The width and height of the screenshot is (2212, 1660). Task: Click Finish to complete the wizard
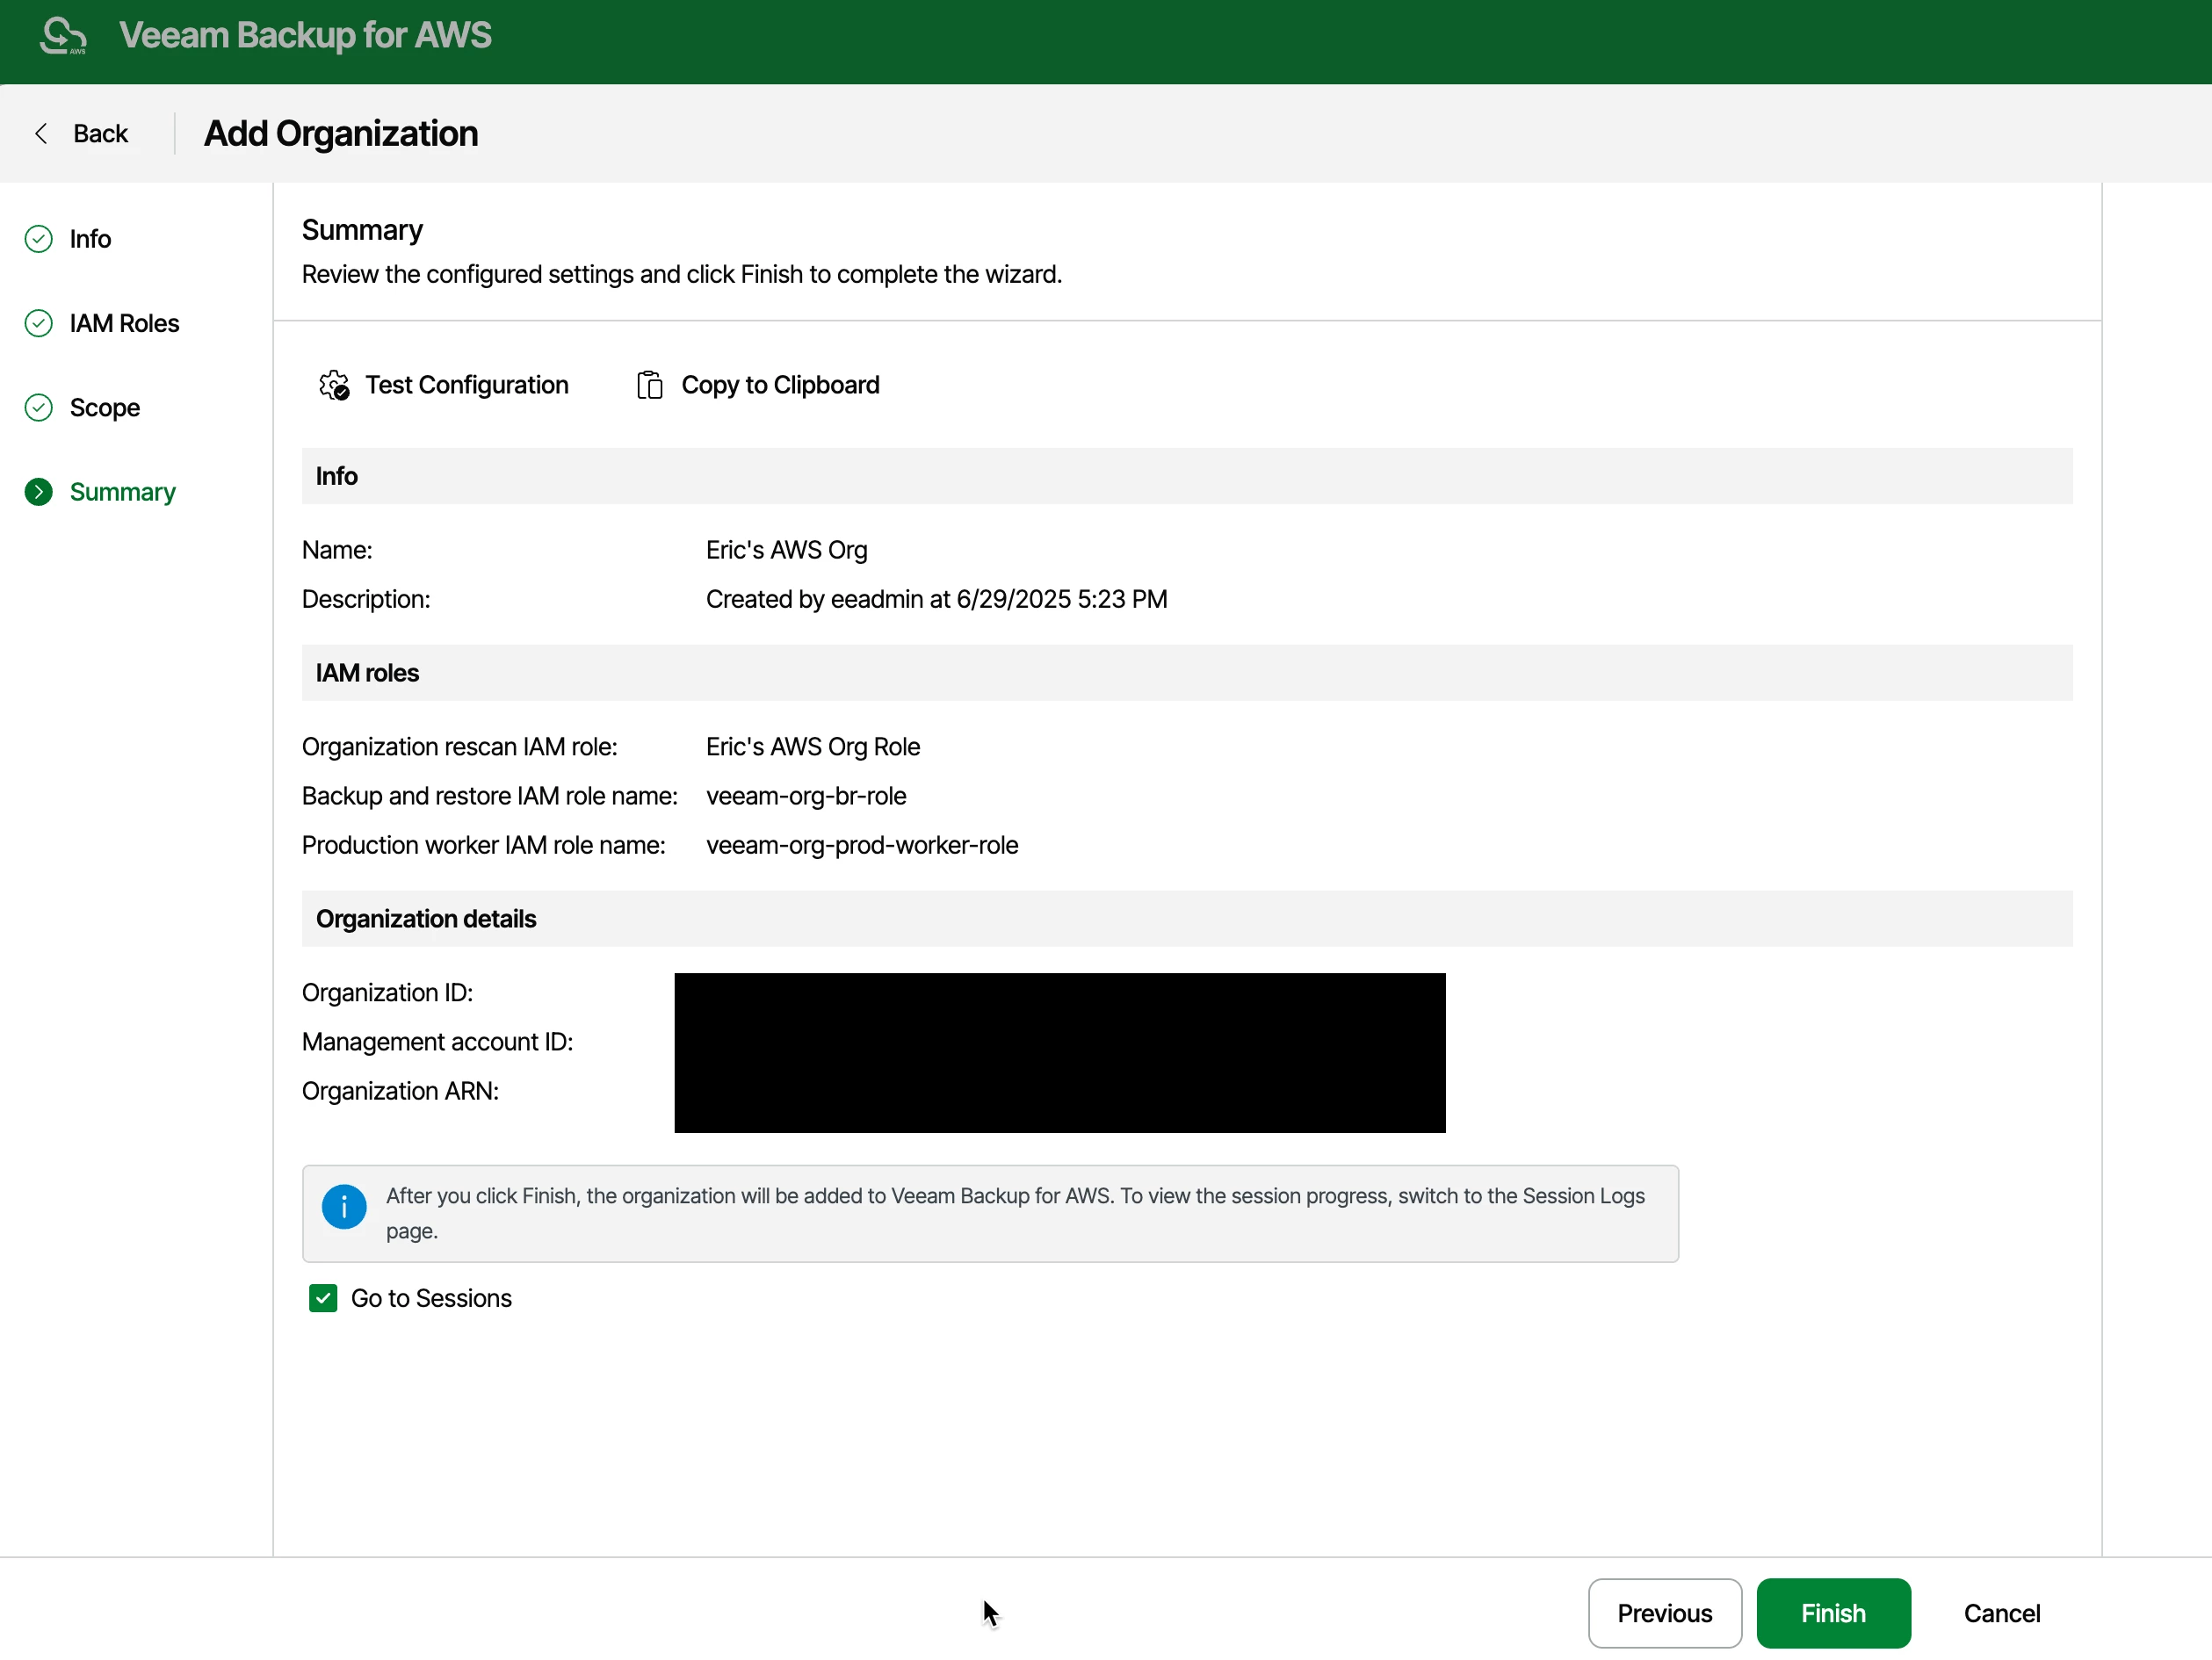[1833, 1613]
